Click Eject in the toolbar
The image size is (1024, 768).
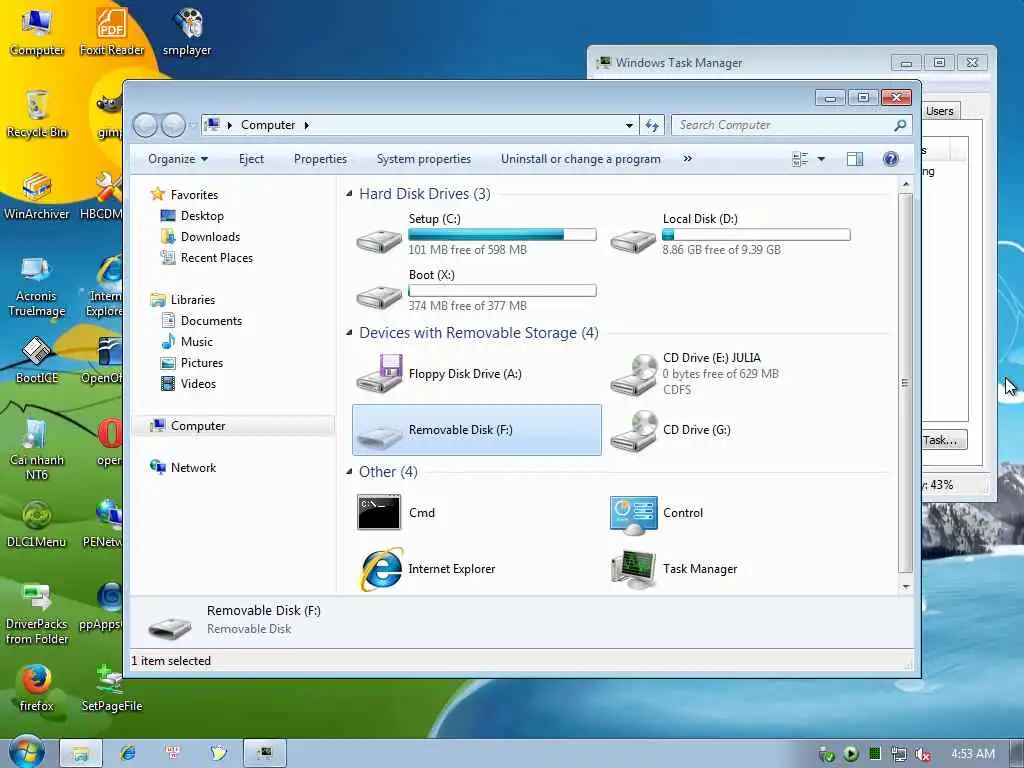pyautogui.click(x=251, y=159)
